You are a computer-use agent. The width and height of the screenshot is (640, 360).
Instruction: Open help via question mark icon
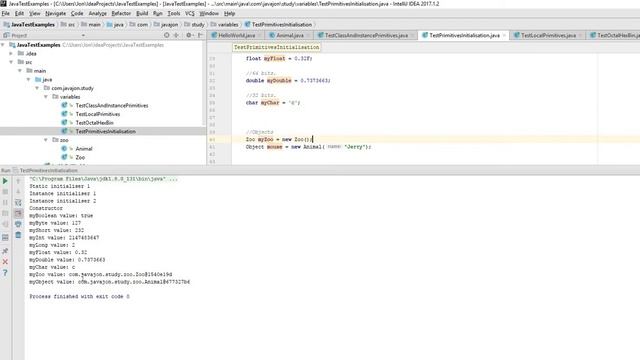click(5, 273)
